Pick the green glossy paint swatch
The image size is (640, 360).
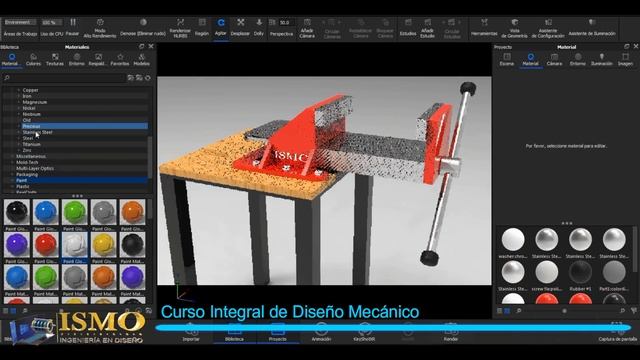(75, 212)
